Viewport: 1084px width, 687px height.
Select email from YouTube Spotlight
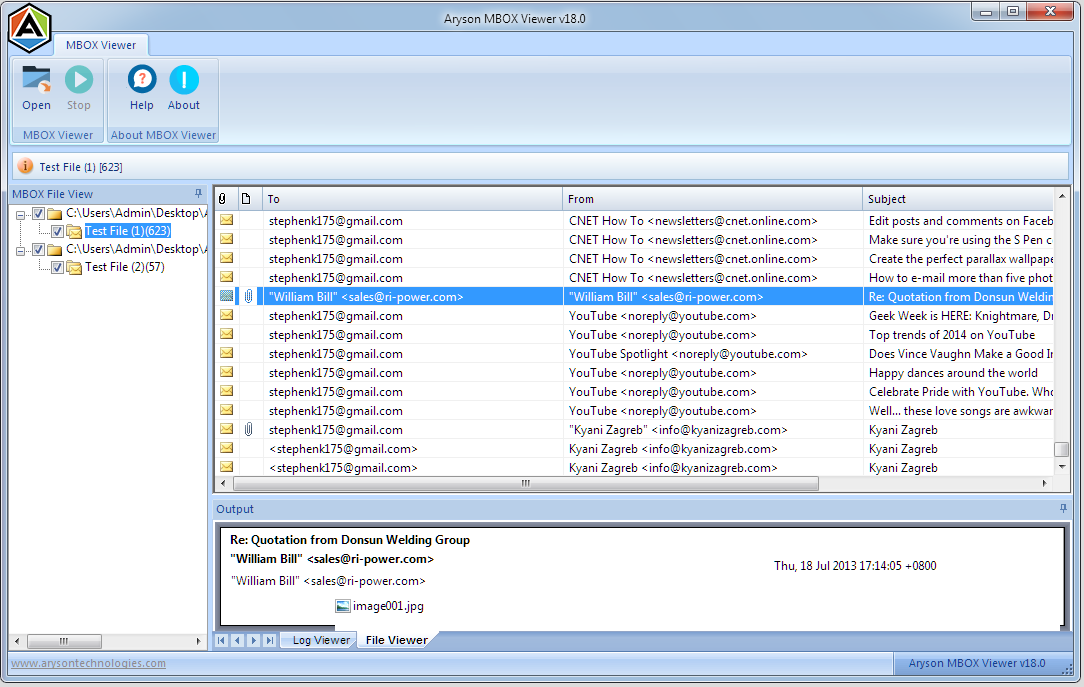click(635, 354)
